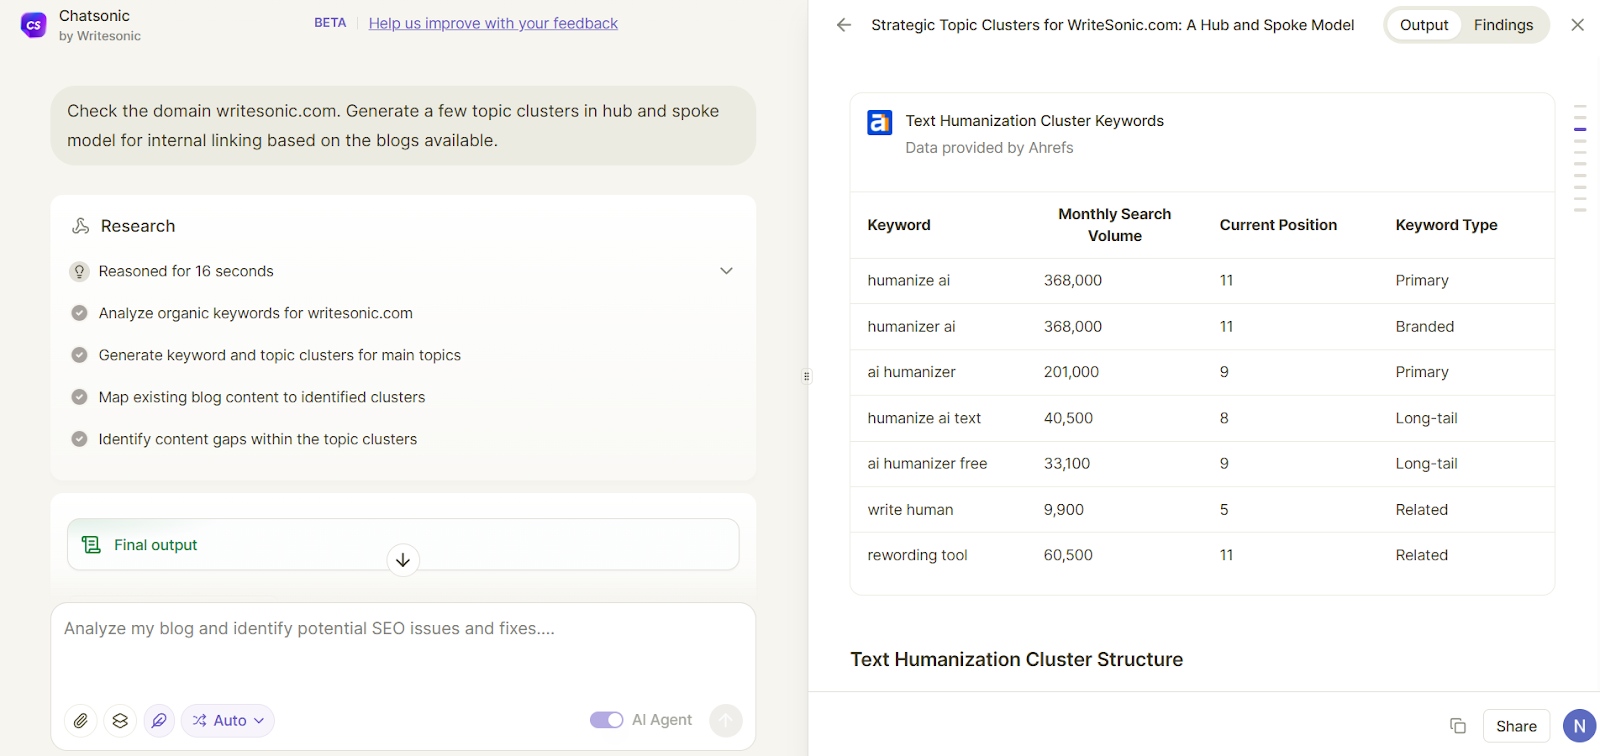Click the Text Humanization Cluster Structure heading

point(1016,659)
